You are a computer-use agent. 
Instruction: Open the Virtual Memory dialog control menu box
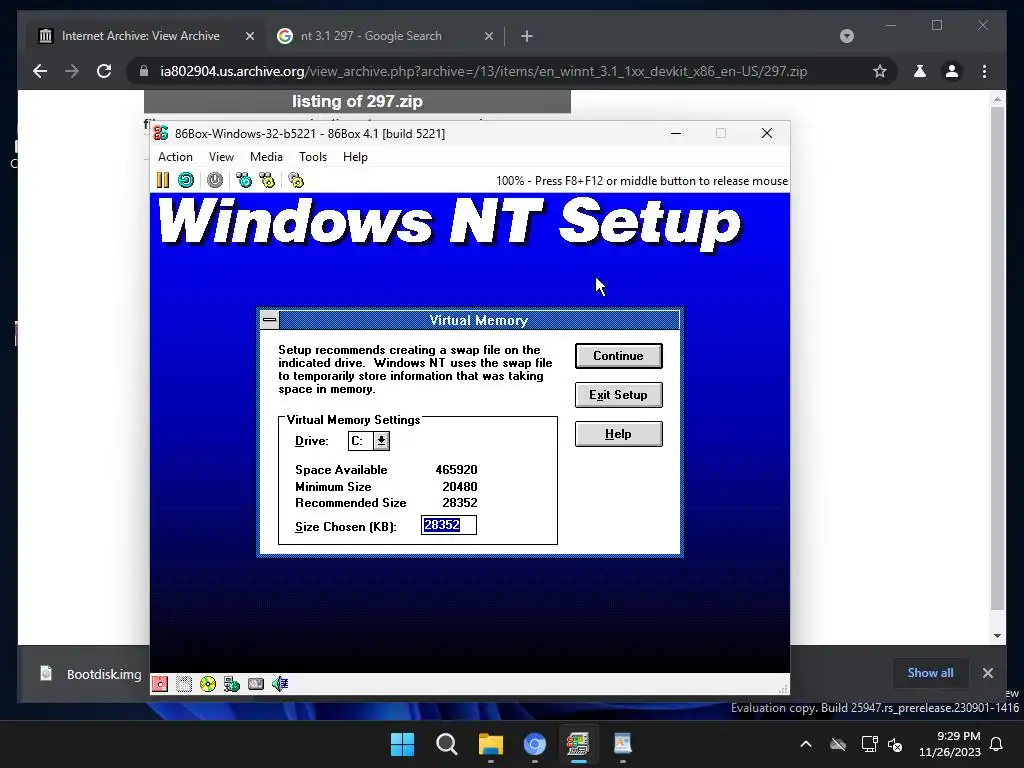coord(270,320)
